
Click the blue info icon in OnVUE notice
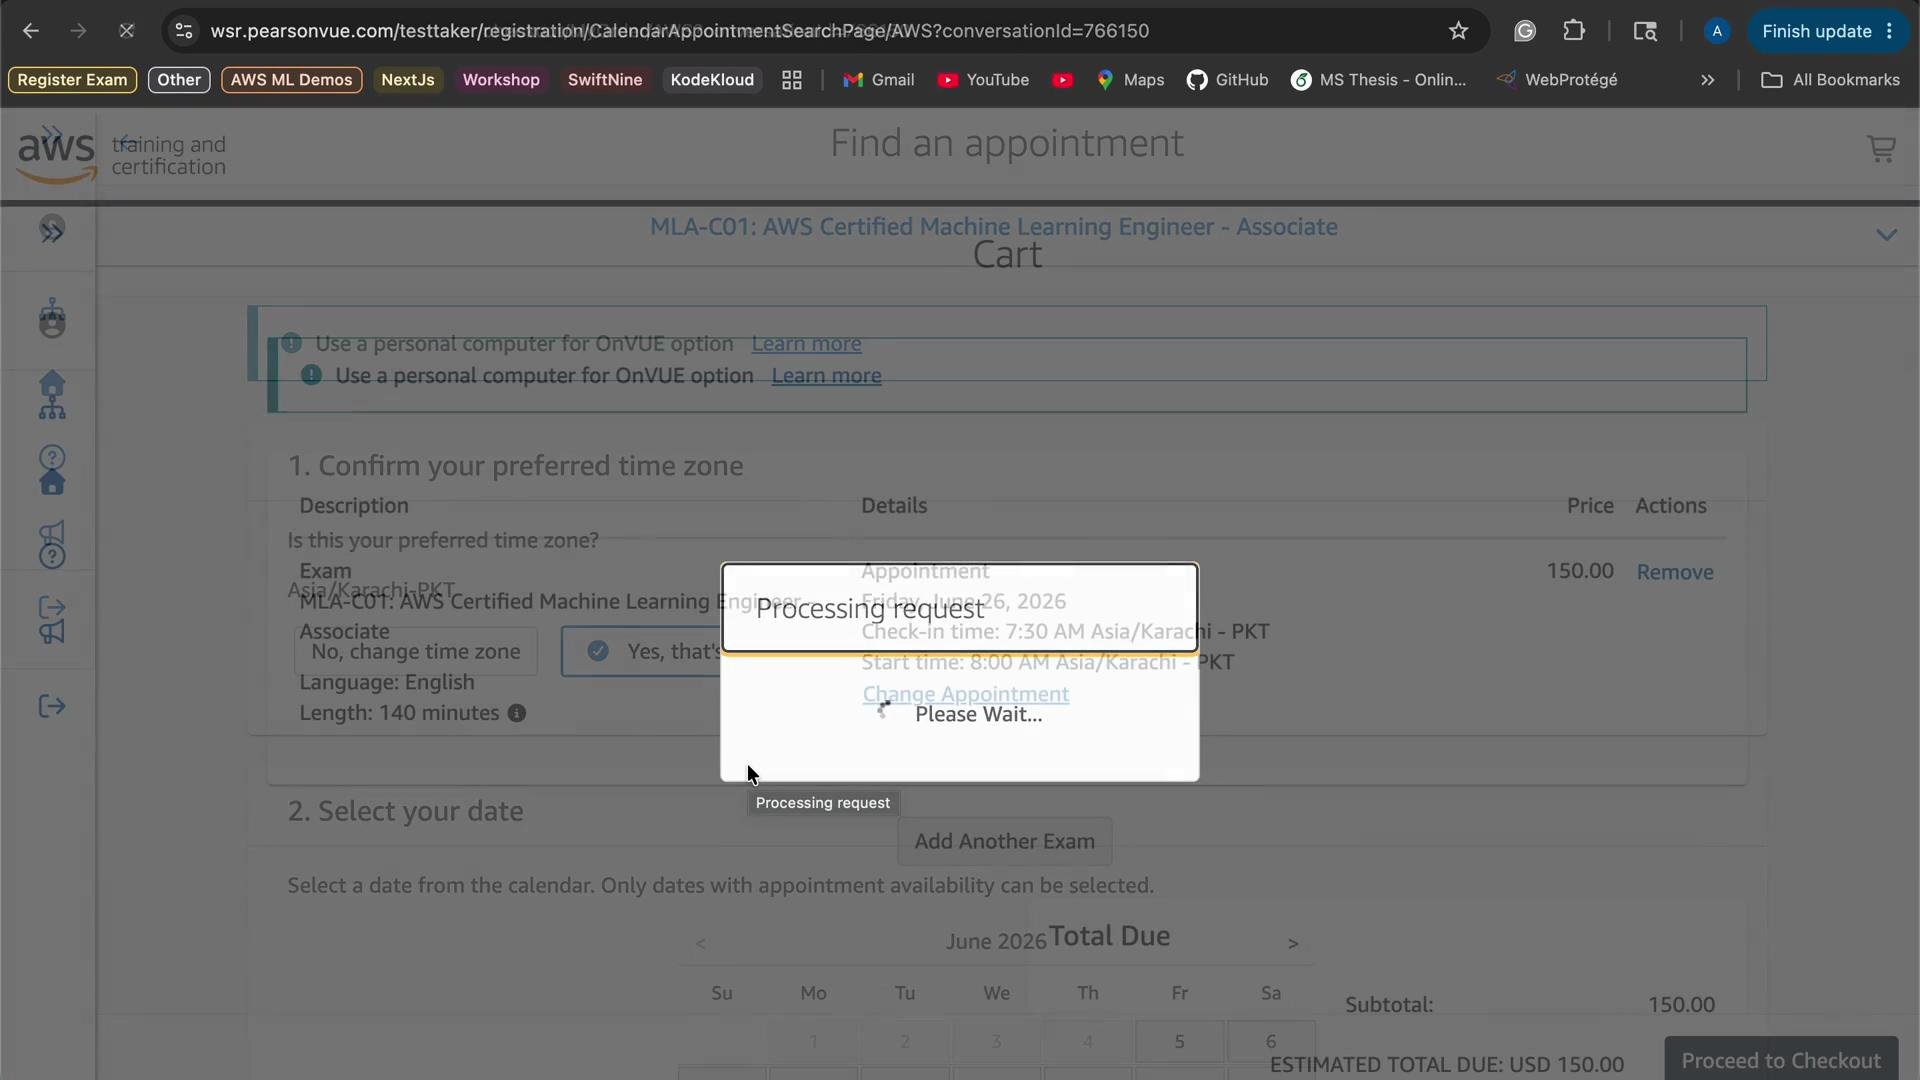tap(311, 375)
